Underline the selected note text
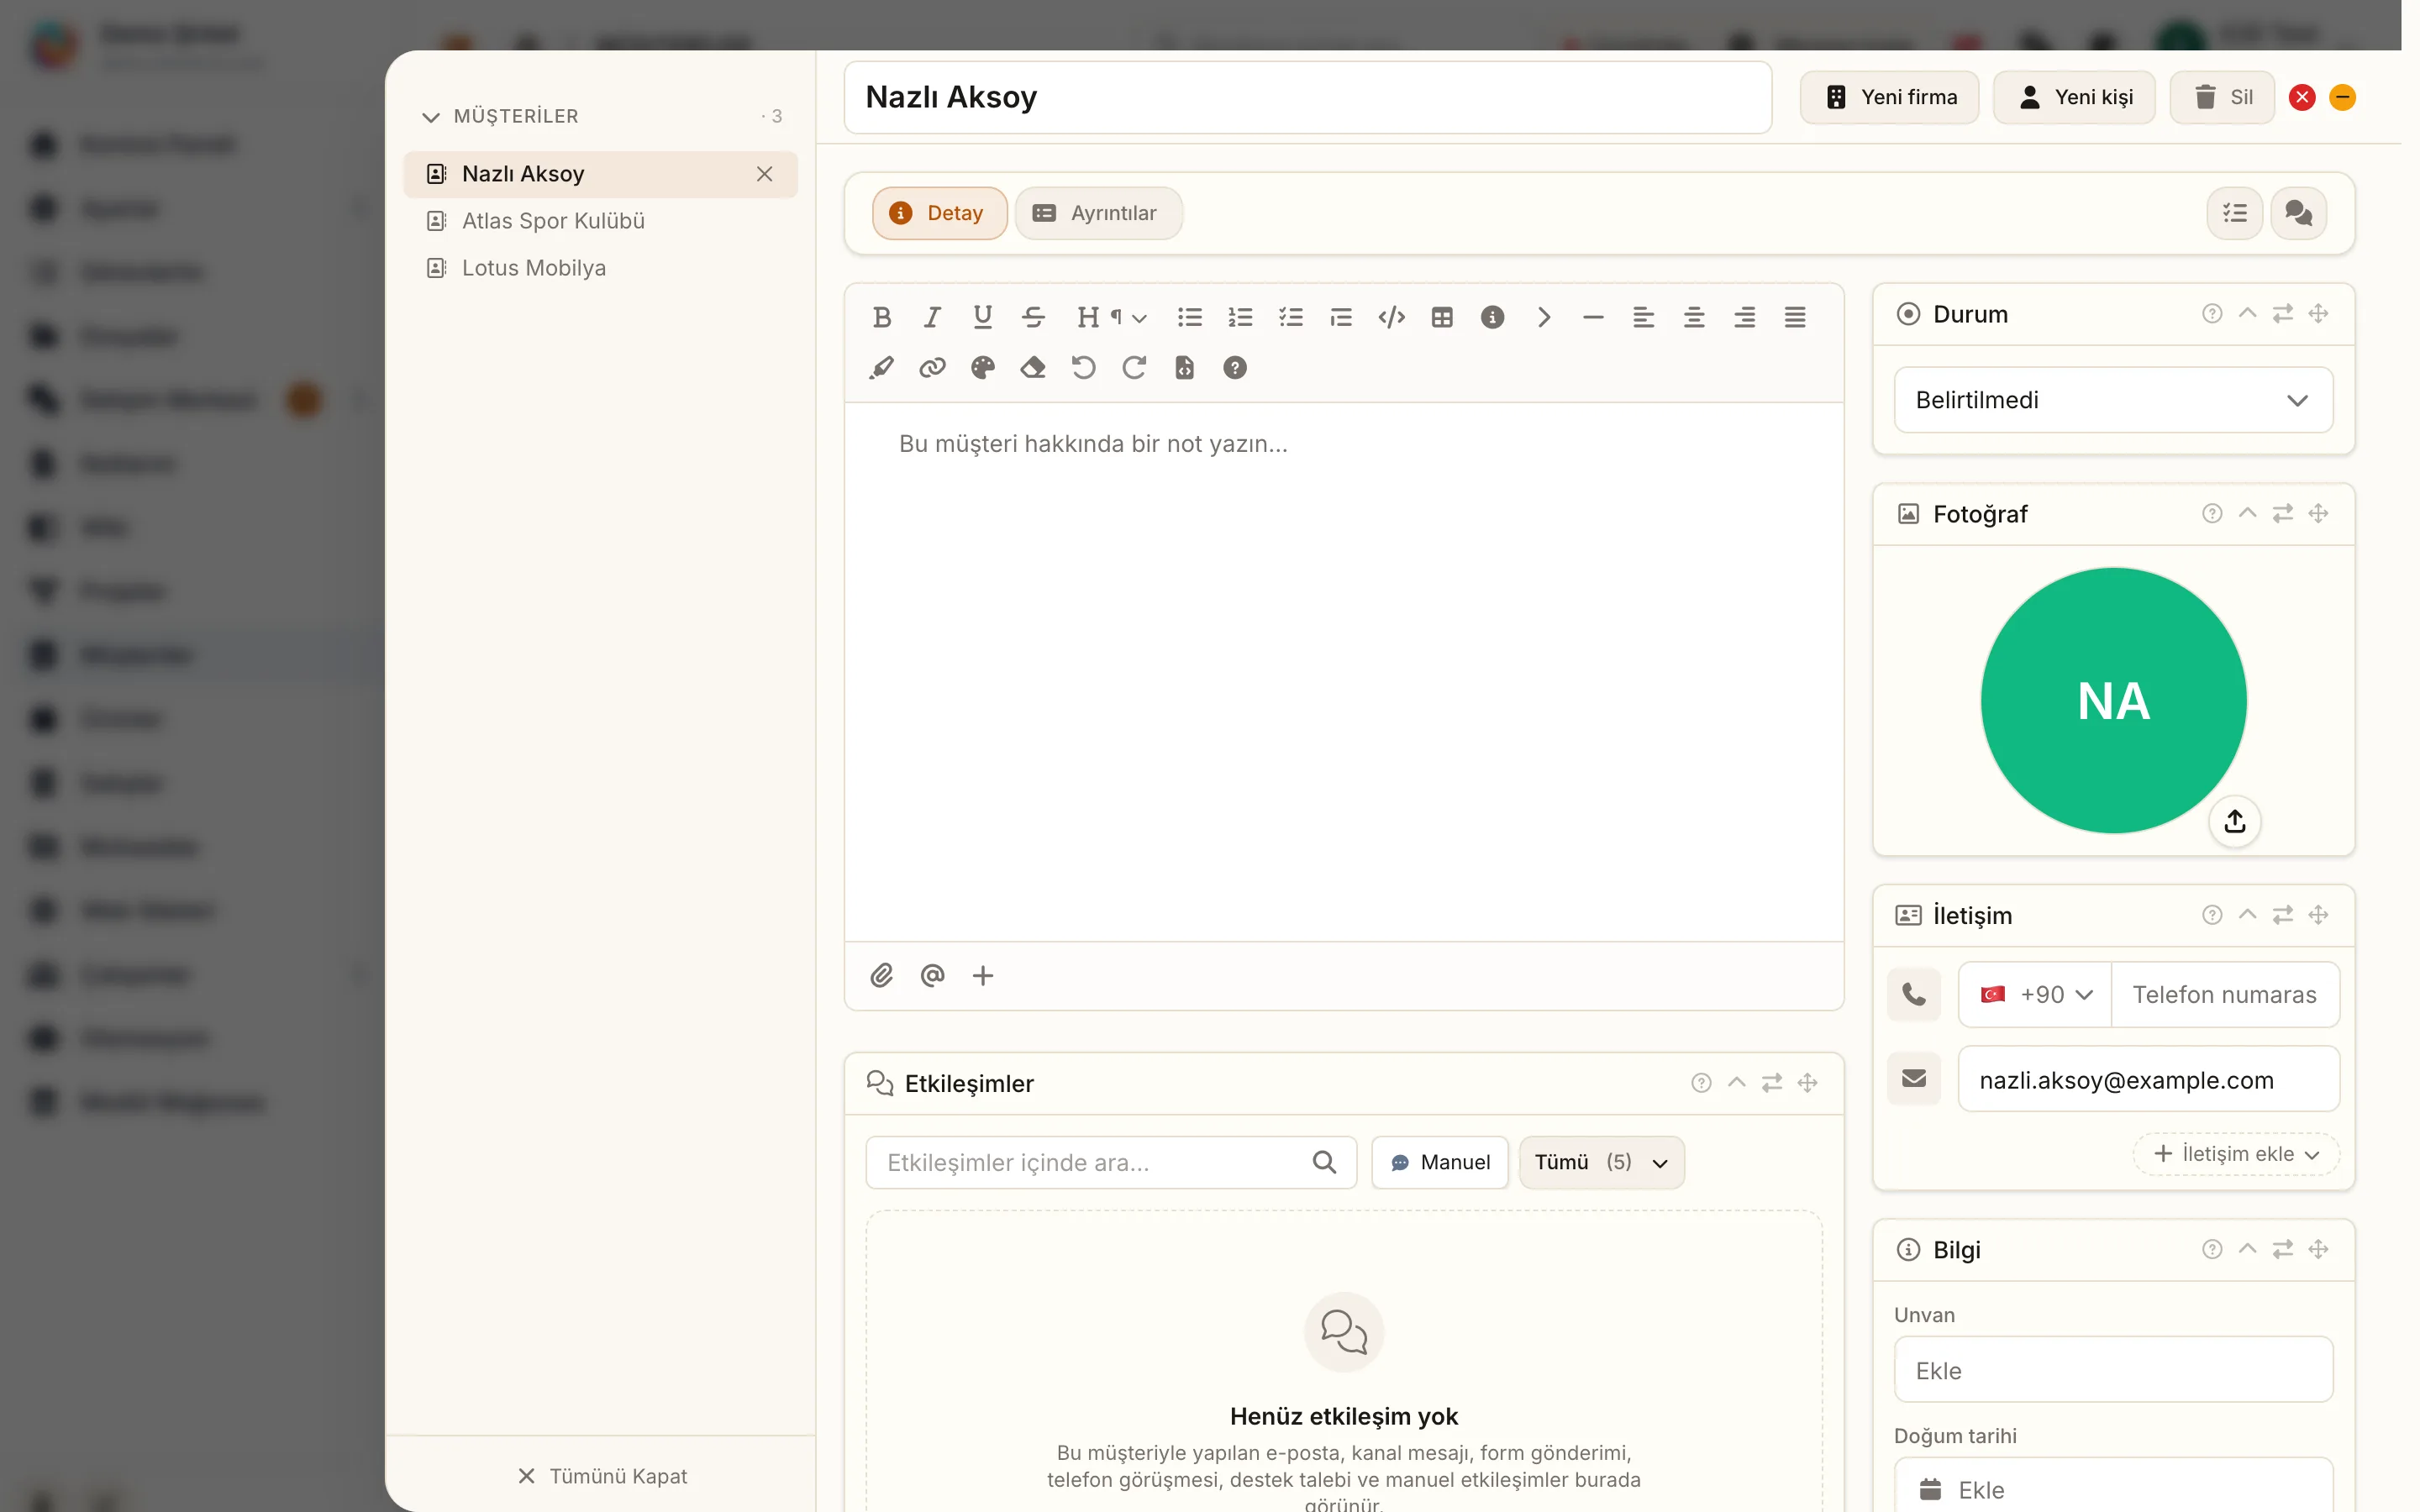This screenshot has height=1512, width=2420. [x=982, y=317]
